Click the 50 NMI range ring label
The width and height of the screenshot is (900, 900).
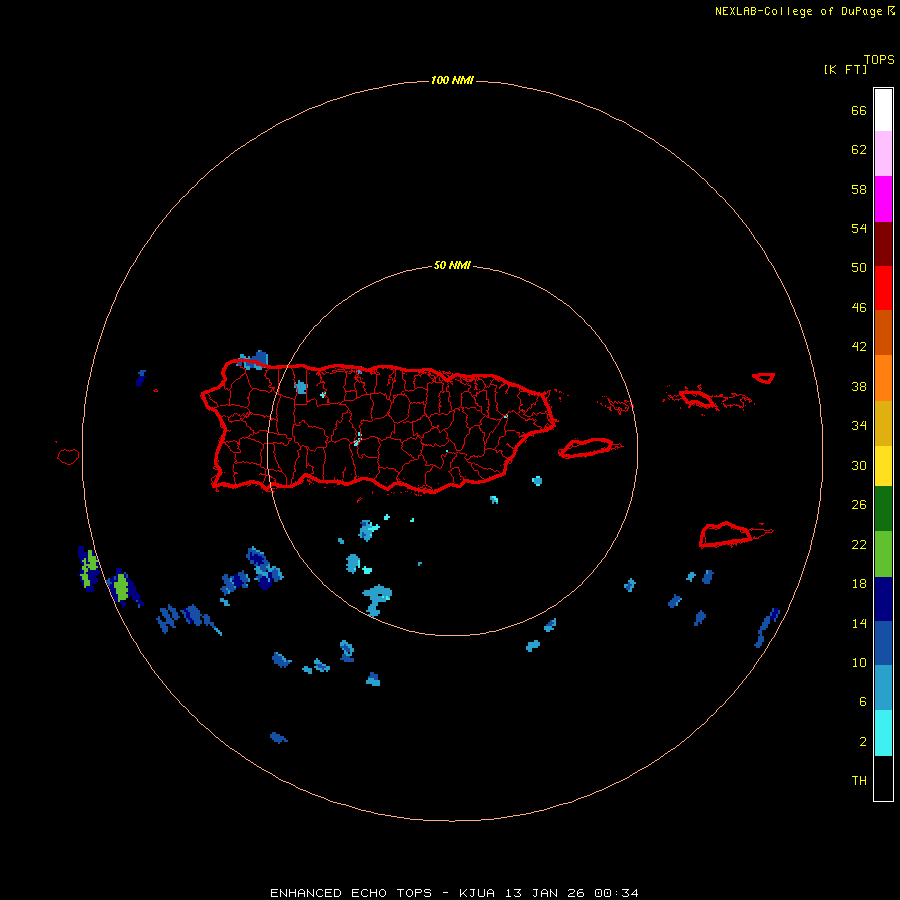(x=452, y=265)
